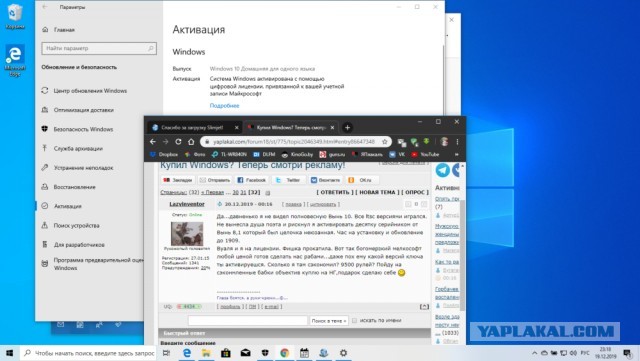This screenshot has height=361, width=640.
Task: Share the topic on OK.ru
Action: [x=363, y=180]
